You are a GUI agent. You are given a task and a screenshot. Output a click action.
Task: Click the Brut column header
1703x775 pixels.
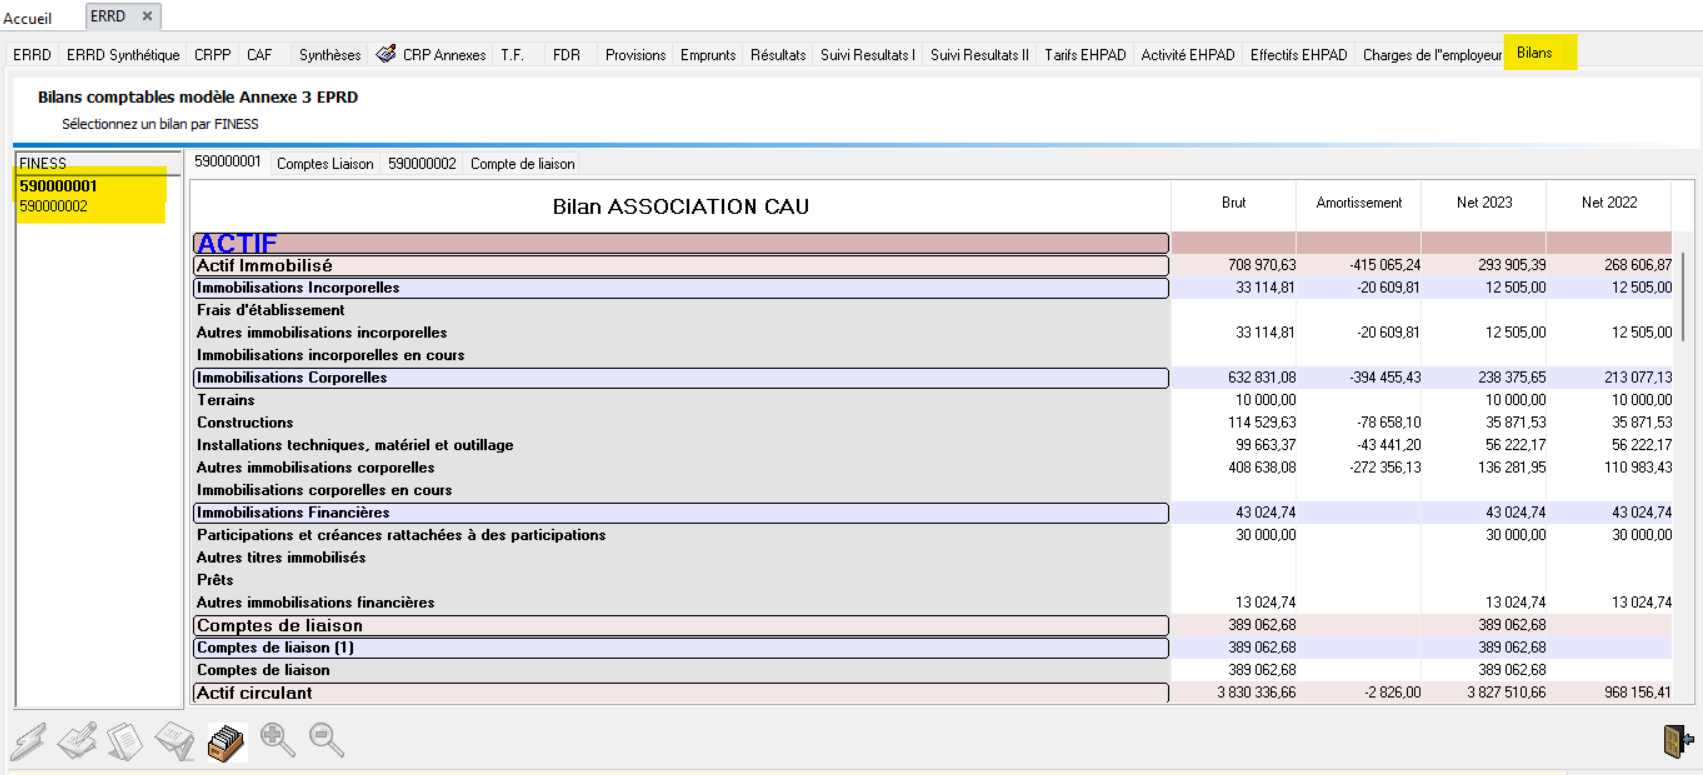[x=1234, y=203]
